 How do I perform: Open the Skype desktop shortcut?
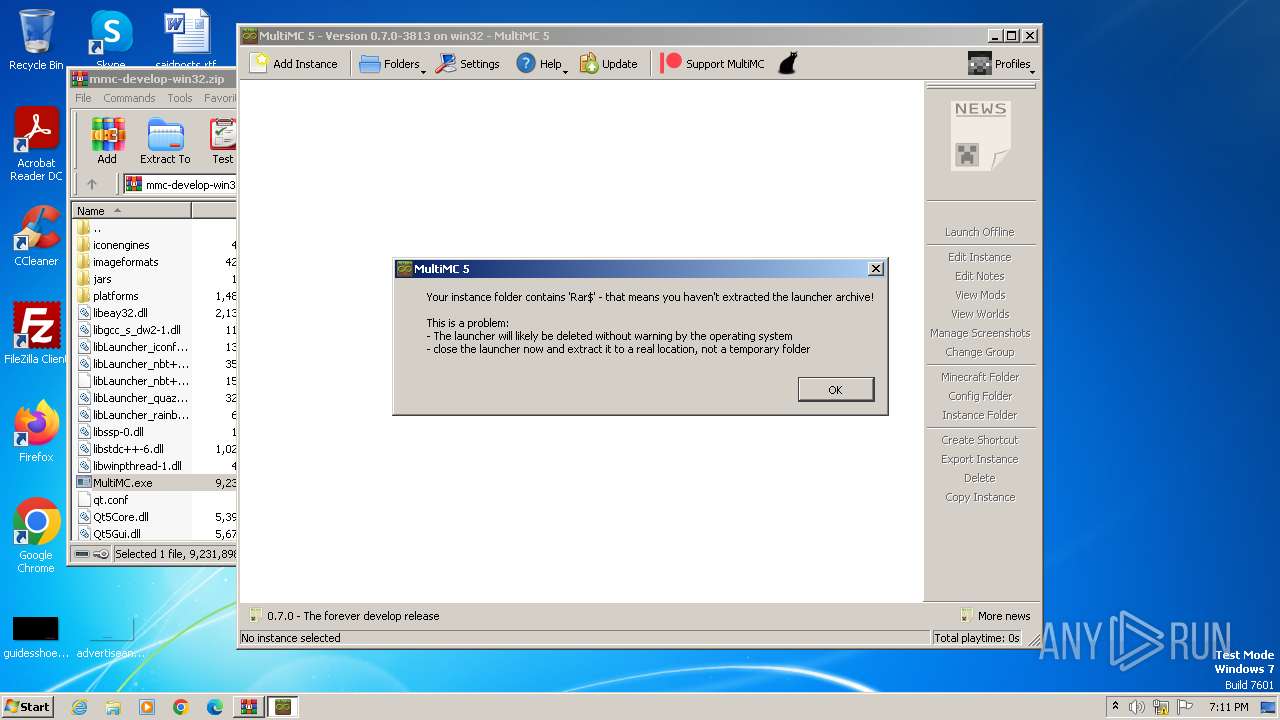pos(111,39)
